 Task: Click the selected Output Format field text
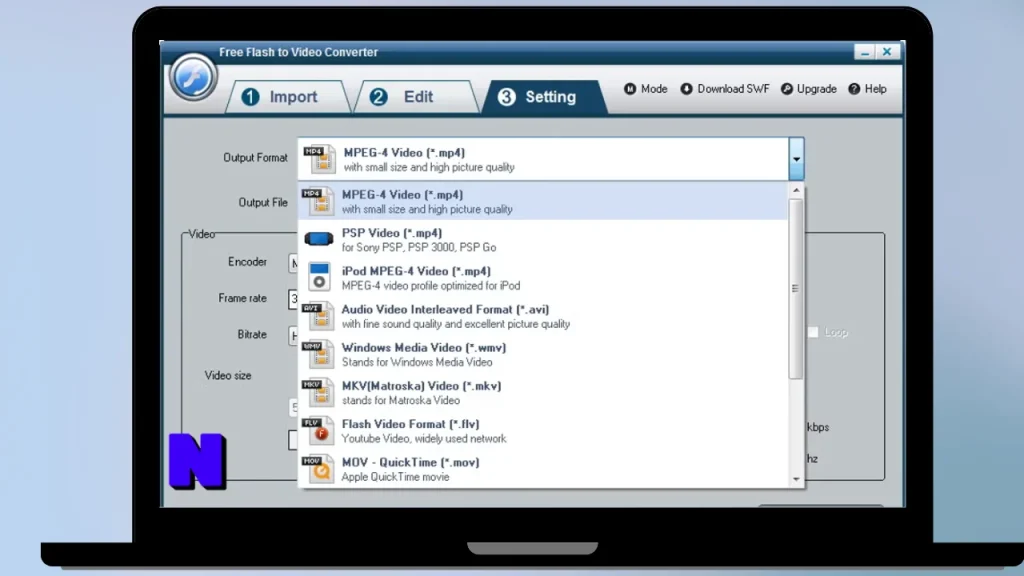pyautogui.click(x=429, y=159)
